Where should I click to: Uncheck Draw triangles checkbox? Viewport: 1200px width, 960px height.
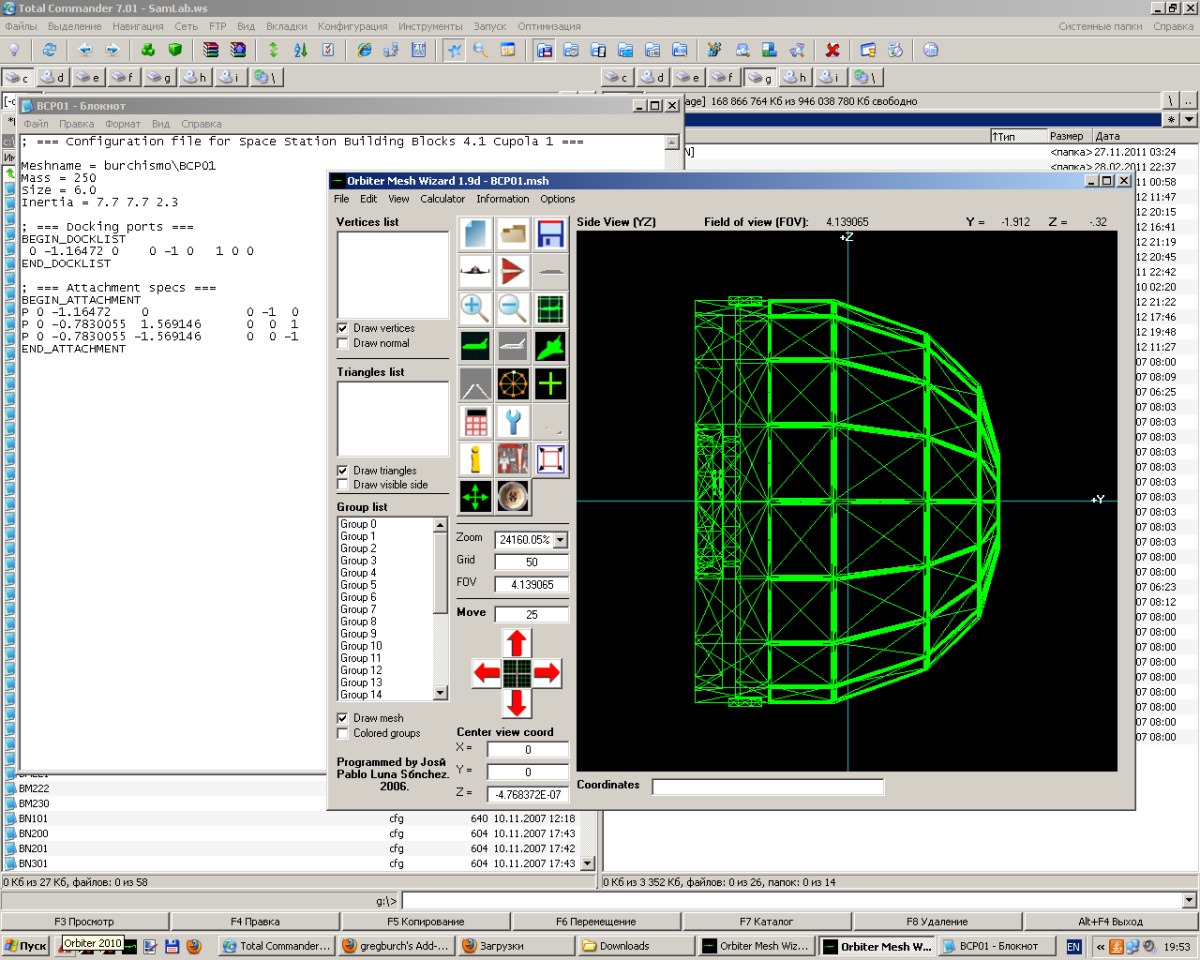click(343, 470)
